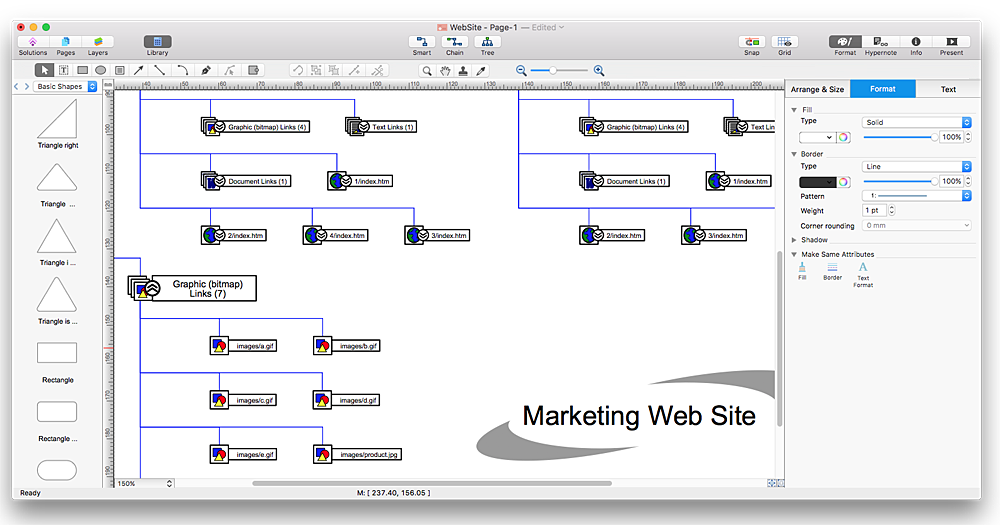1000x525 pixels.
Task: Switch to the Arrange & Size tab
Action: coord(820,89)
